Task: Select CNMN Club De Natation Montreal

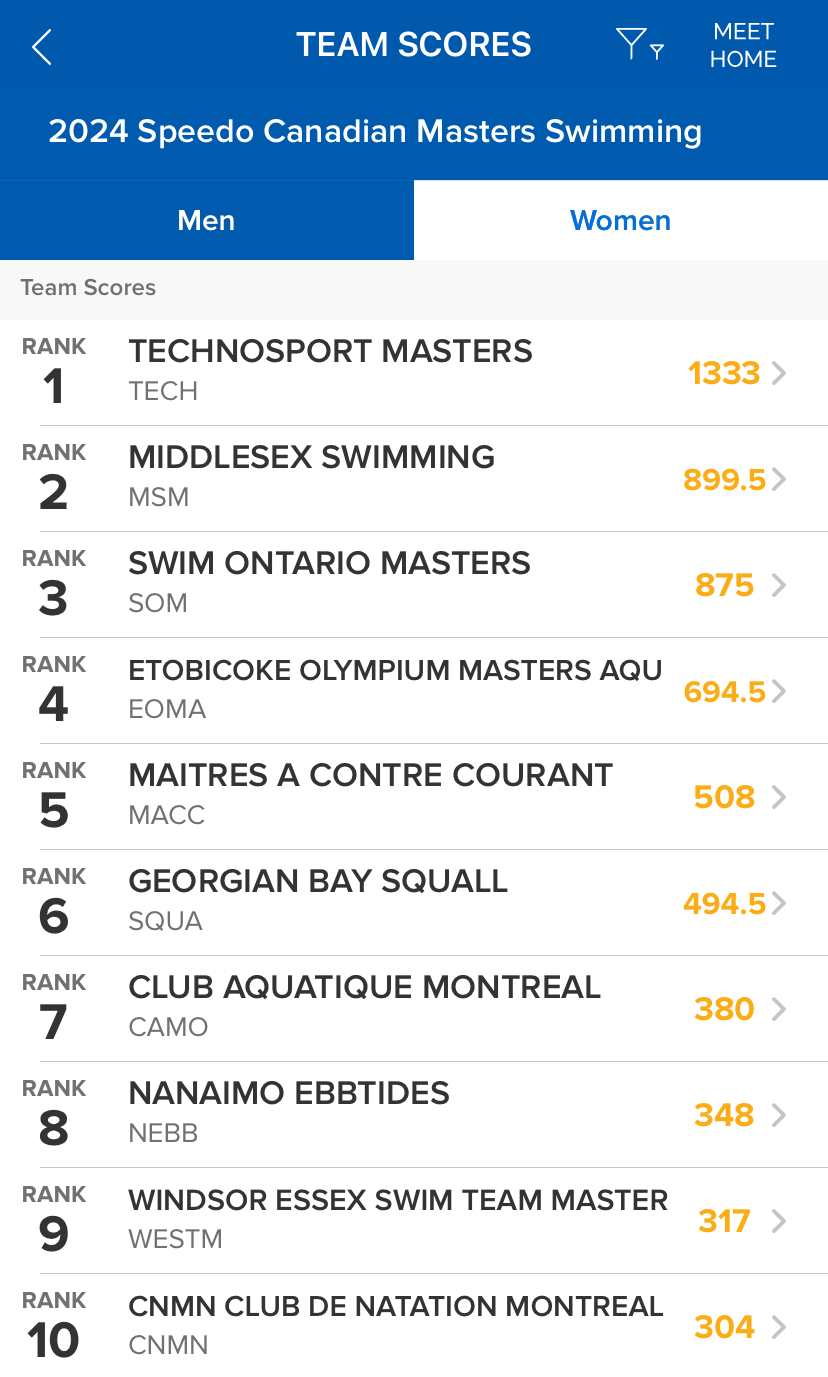Action: (395, 1306)
